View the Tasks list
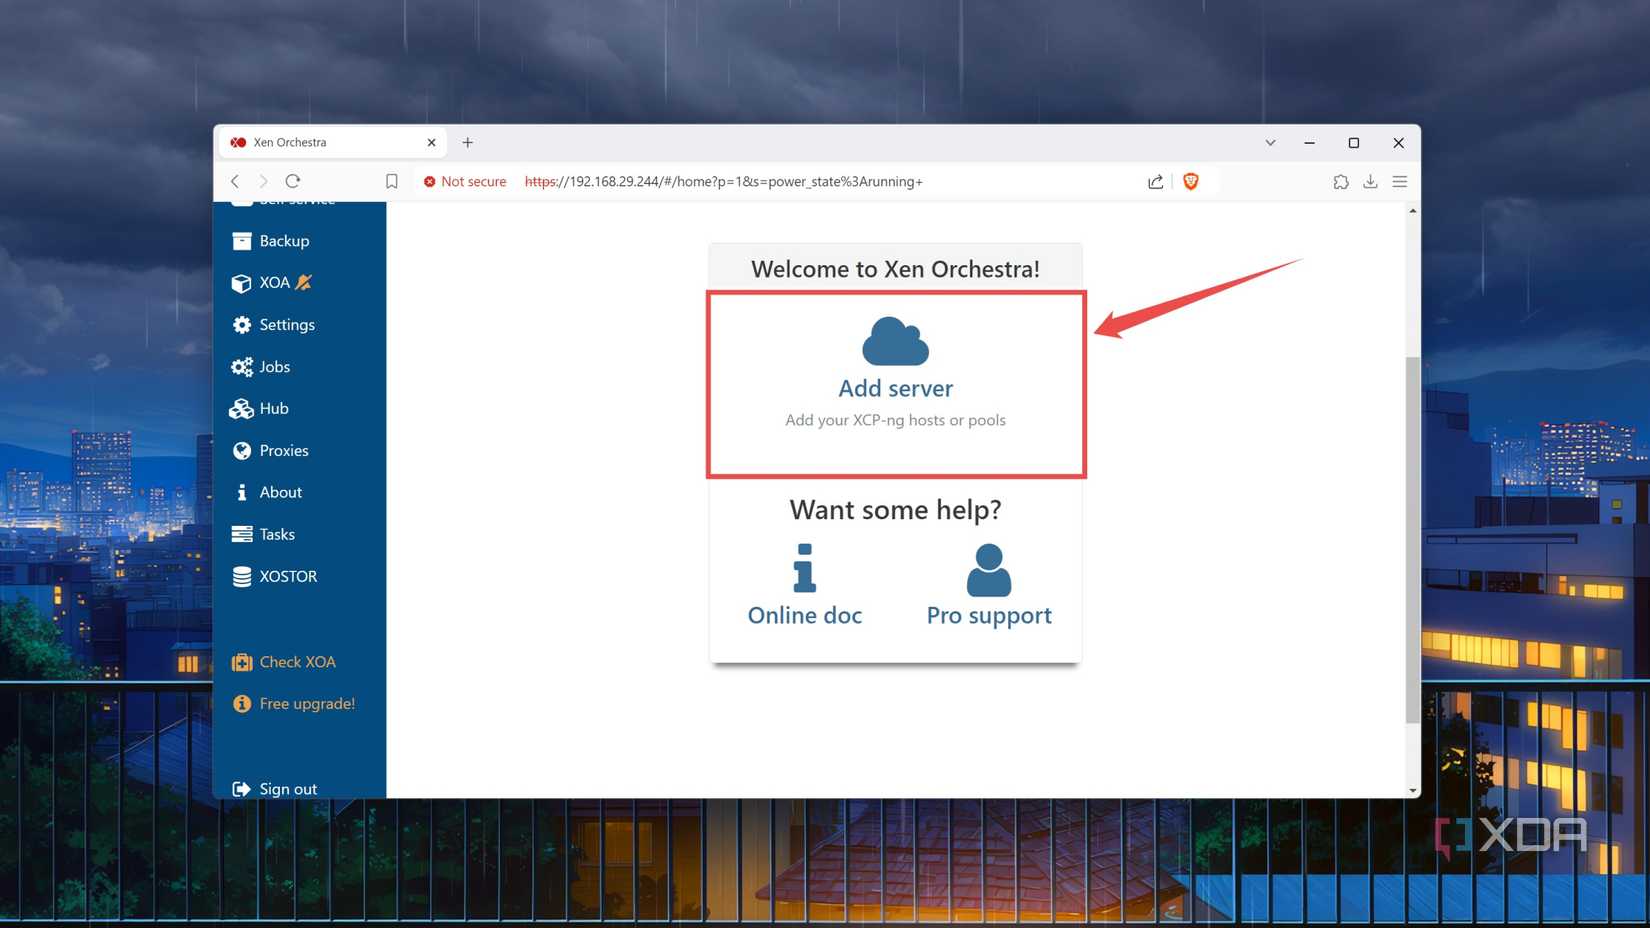 pyautogui.click(x=276, y=534)
